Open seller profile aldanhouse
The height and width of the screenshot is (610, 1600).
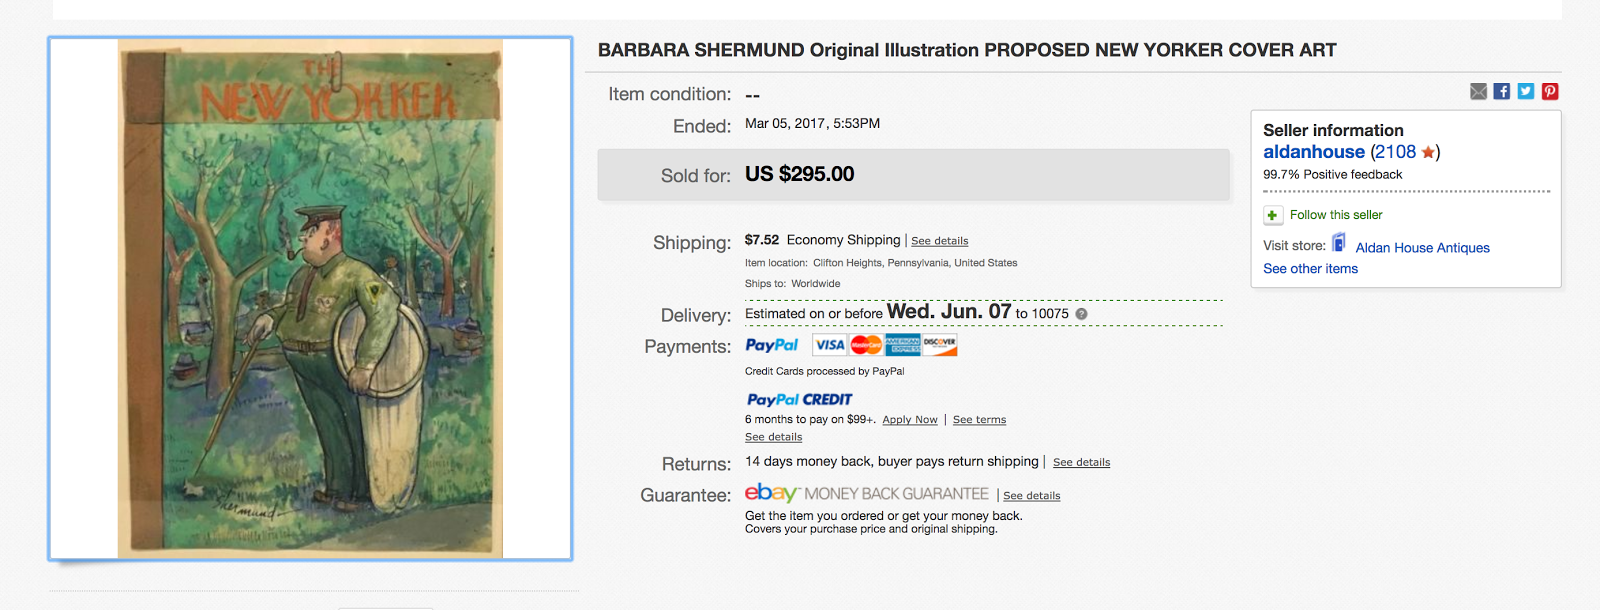pos(1314,152)
